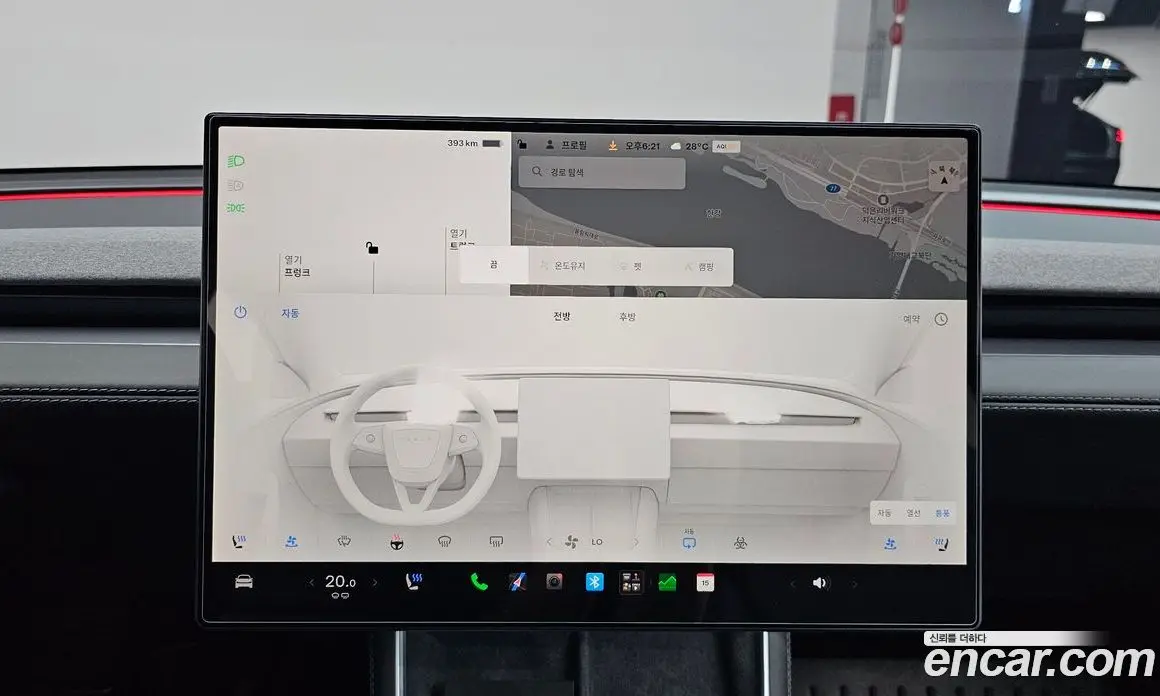Tap the 경로 탐색 navigation search field
Image resolution: width=1160 pixels, height=696 pixels.
pyautogui.click(x=602, y=172)
